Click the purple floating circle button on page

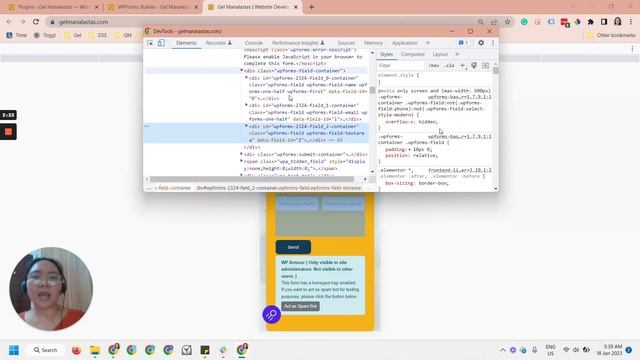271,314
